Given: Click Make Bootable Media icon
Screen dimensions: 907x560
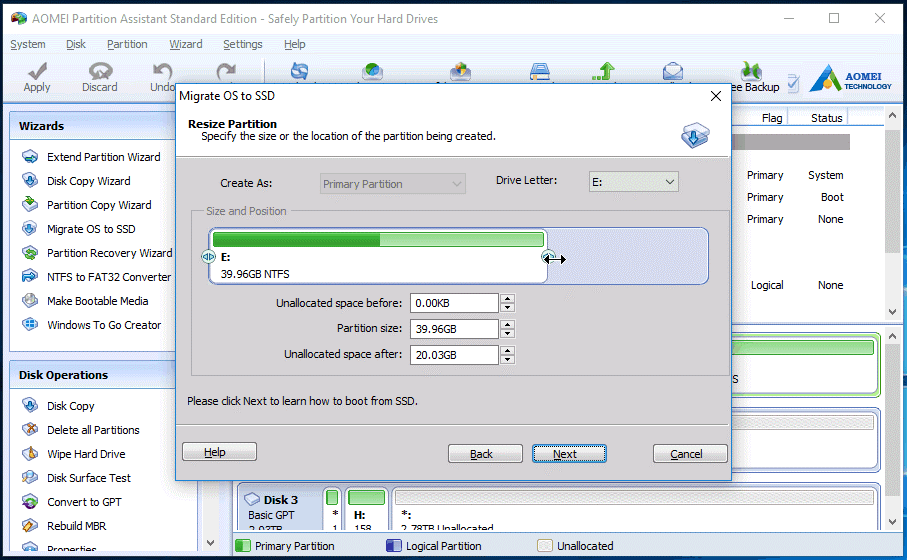Looking at the screenshot, I should [30, 301].
